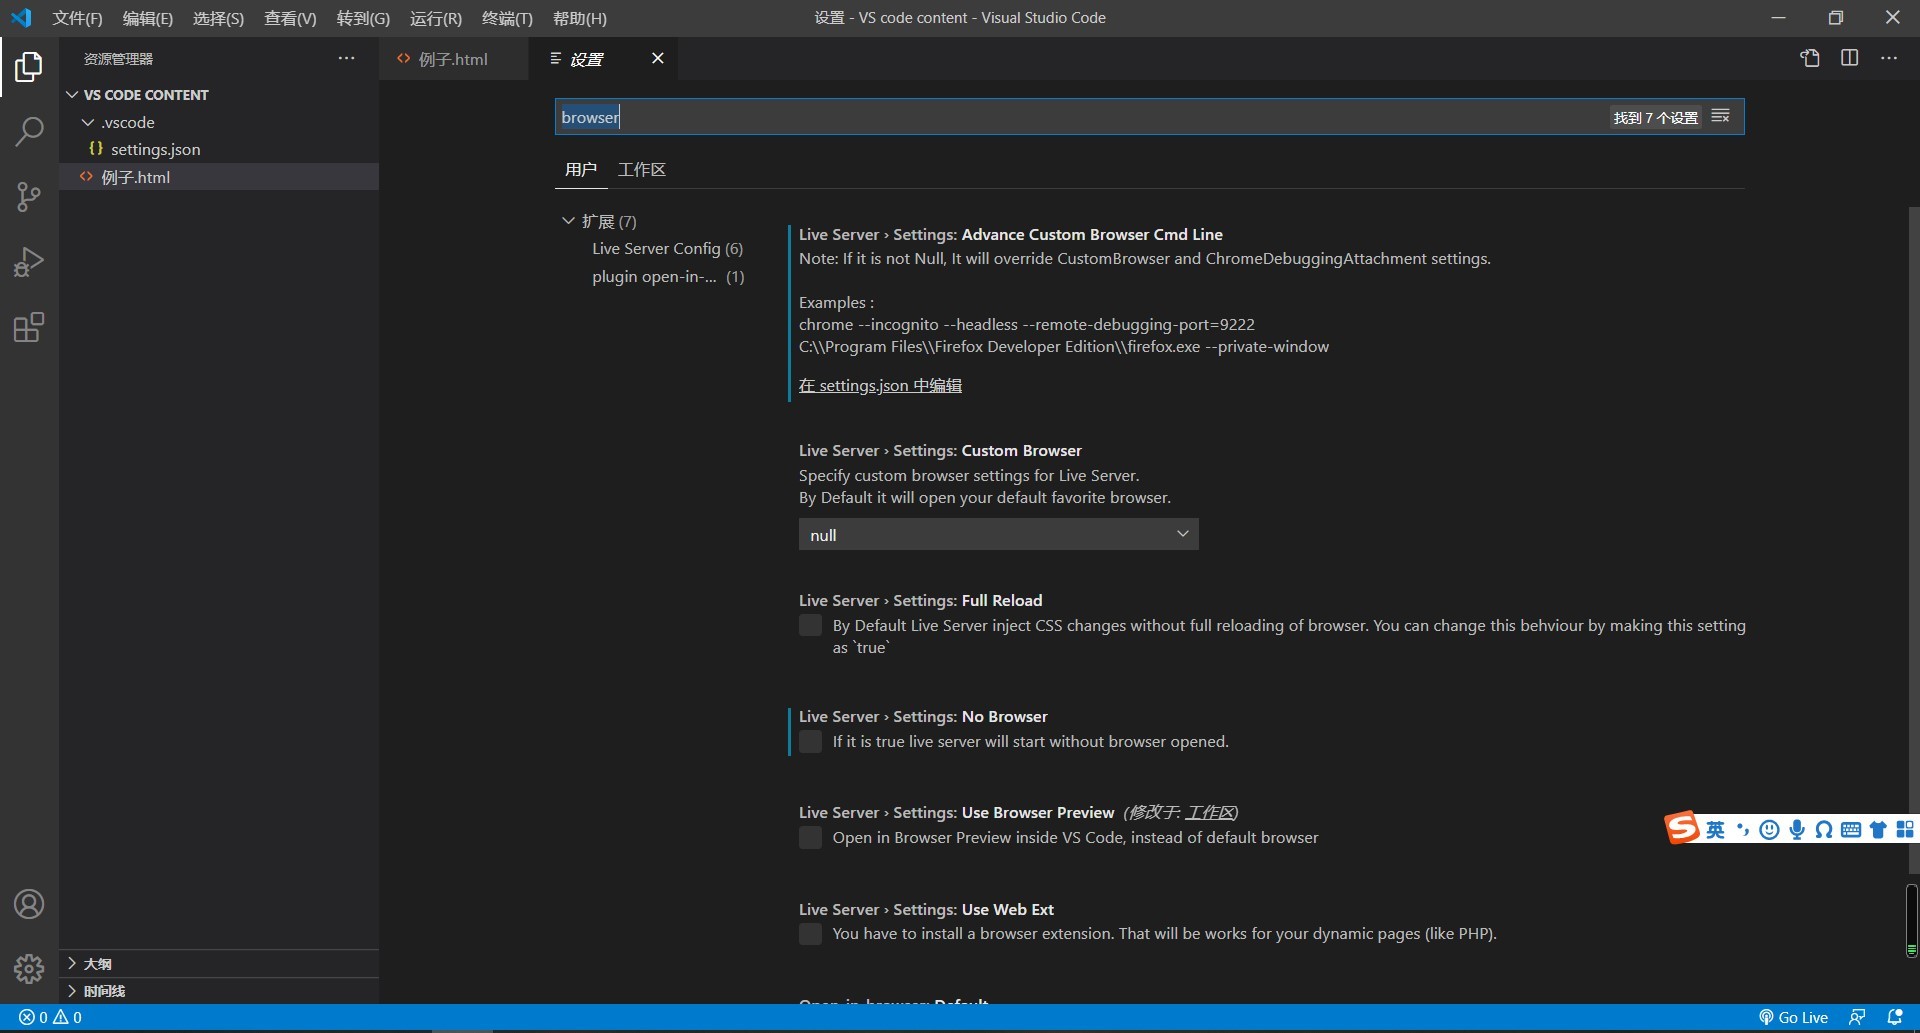Screen dimensions: 1920x1033
Task: Switch to the 例子.html editor tab
Action: (454, 59)
